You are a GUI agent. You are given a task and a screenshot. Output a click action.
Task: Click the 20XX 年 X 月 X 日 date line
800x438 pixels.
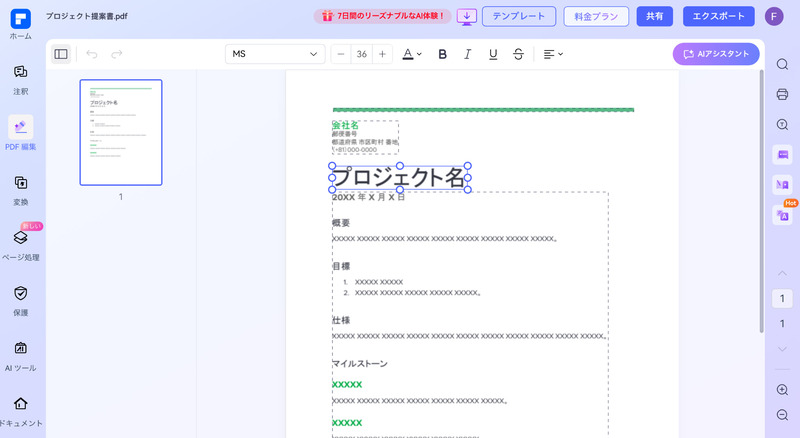368,197
